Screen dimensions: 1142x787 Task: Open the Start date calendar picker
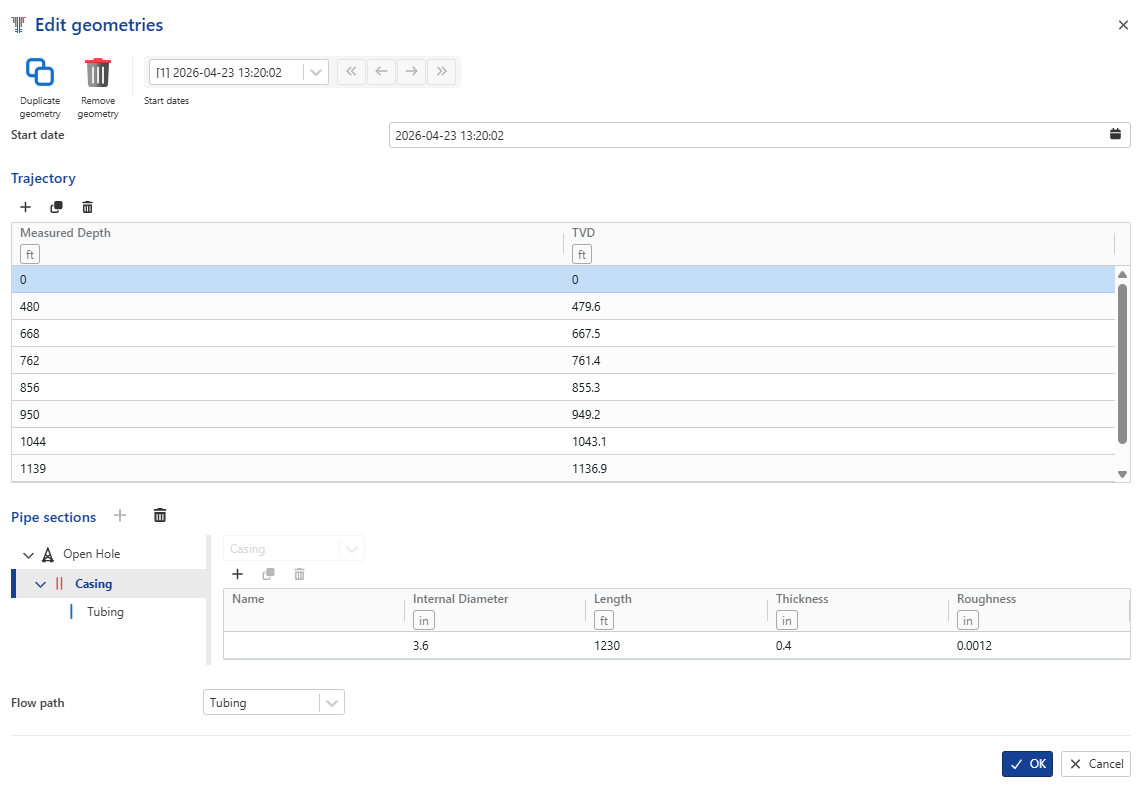1115,135
